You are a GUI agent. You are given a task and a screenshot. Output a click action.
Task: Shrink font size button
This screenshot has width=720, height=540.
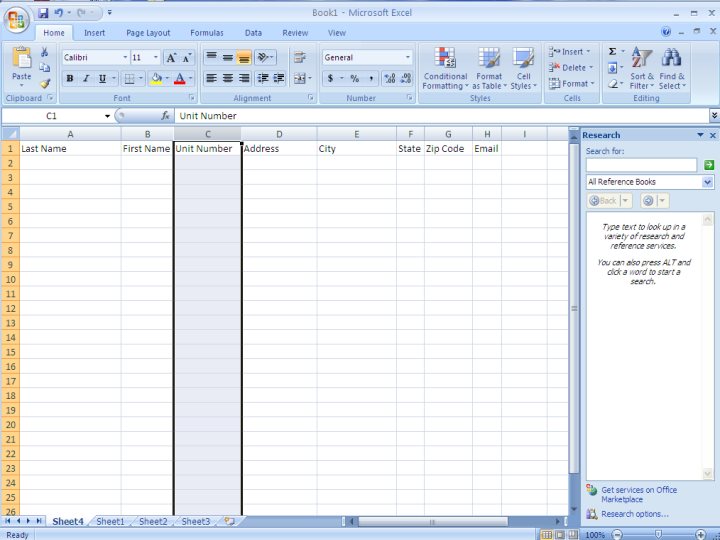click(x=186, y=58)
